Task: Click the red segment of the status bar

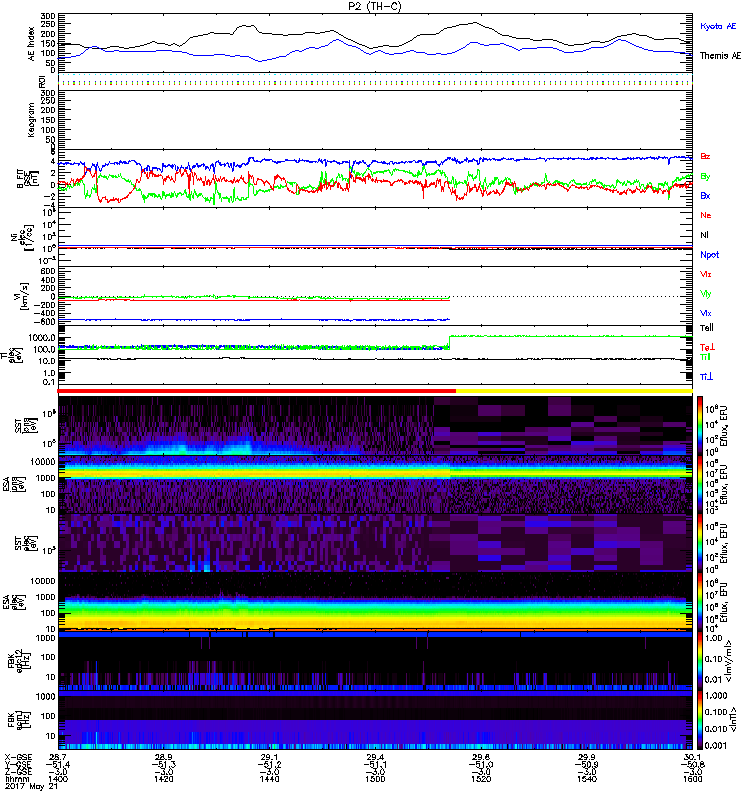Action: 257,391
